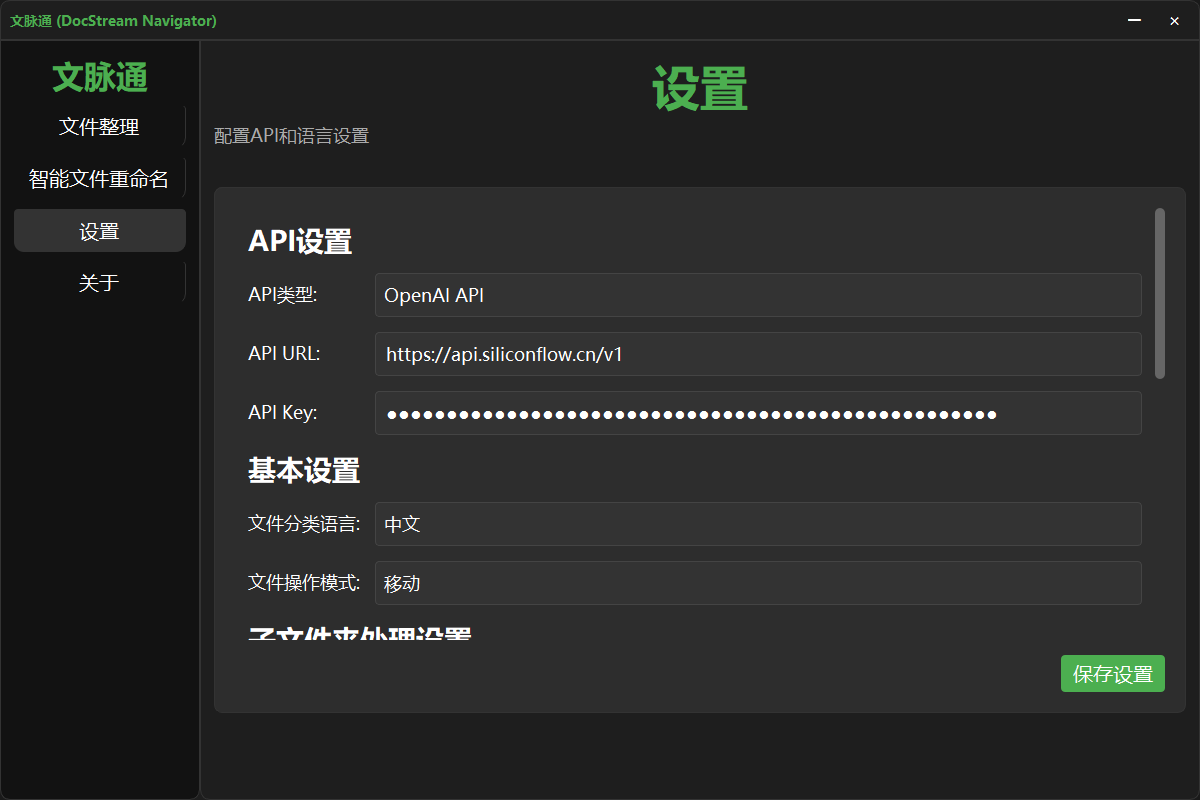Click the API URL: label
The height and width of the screenshot is (800, 1200).
coord(284,354)
